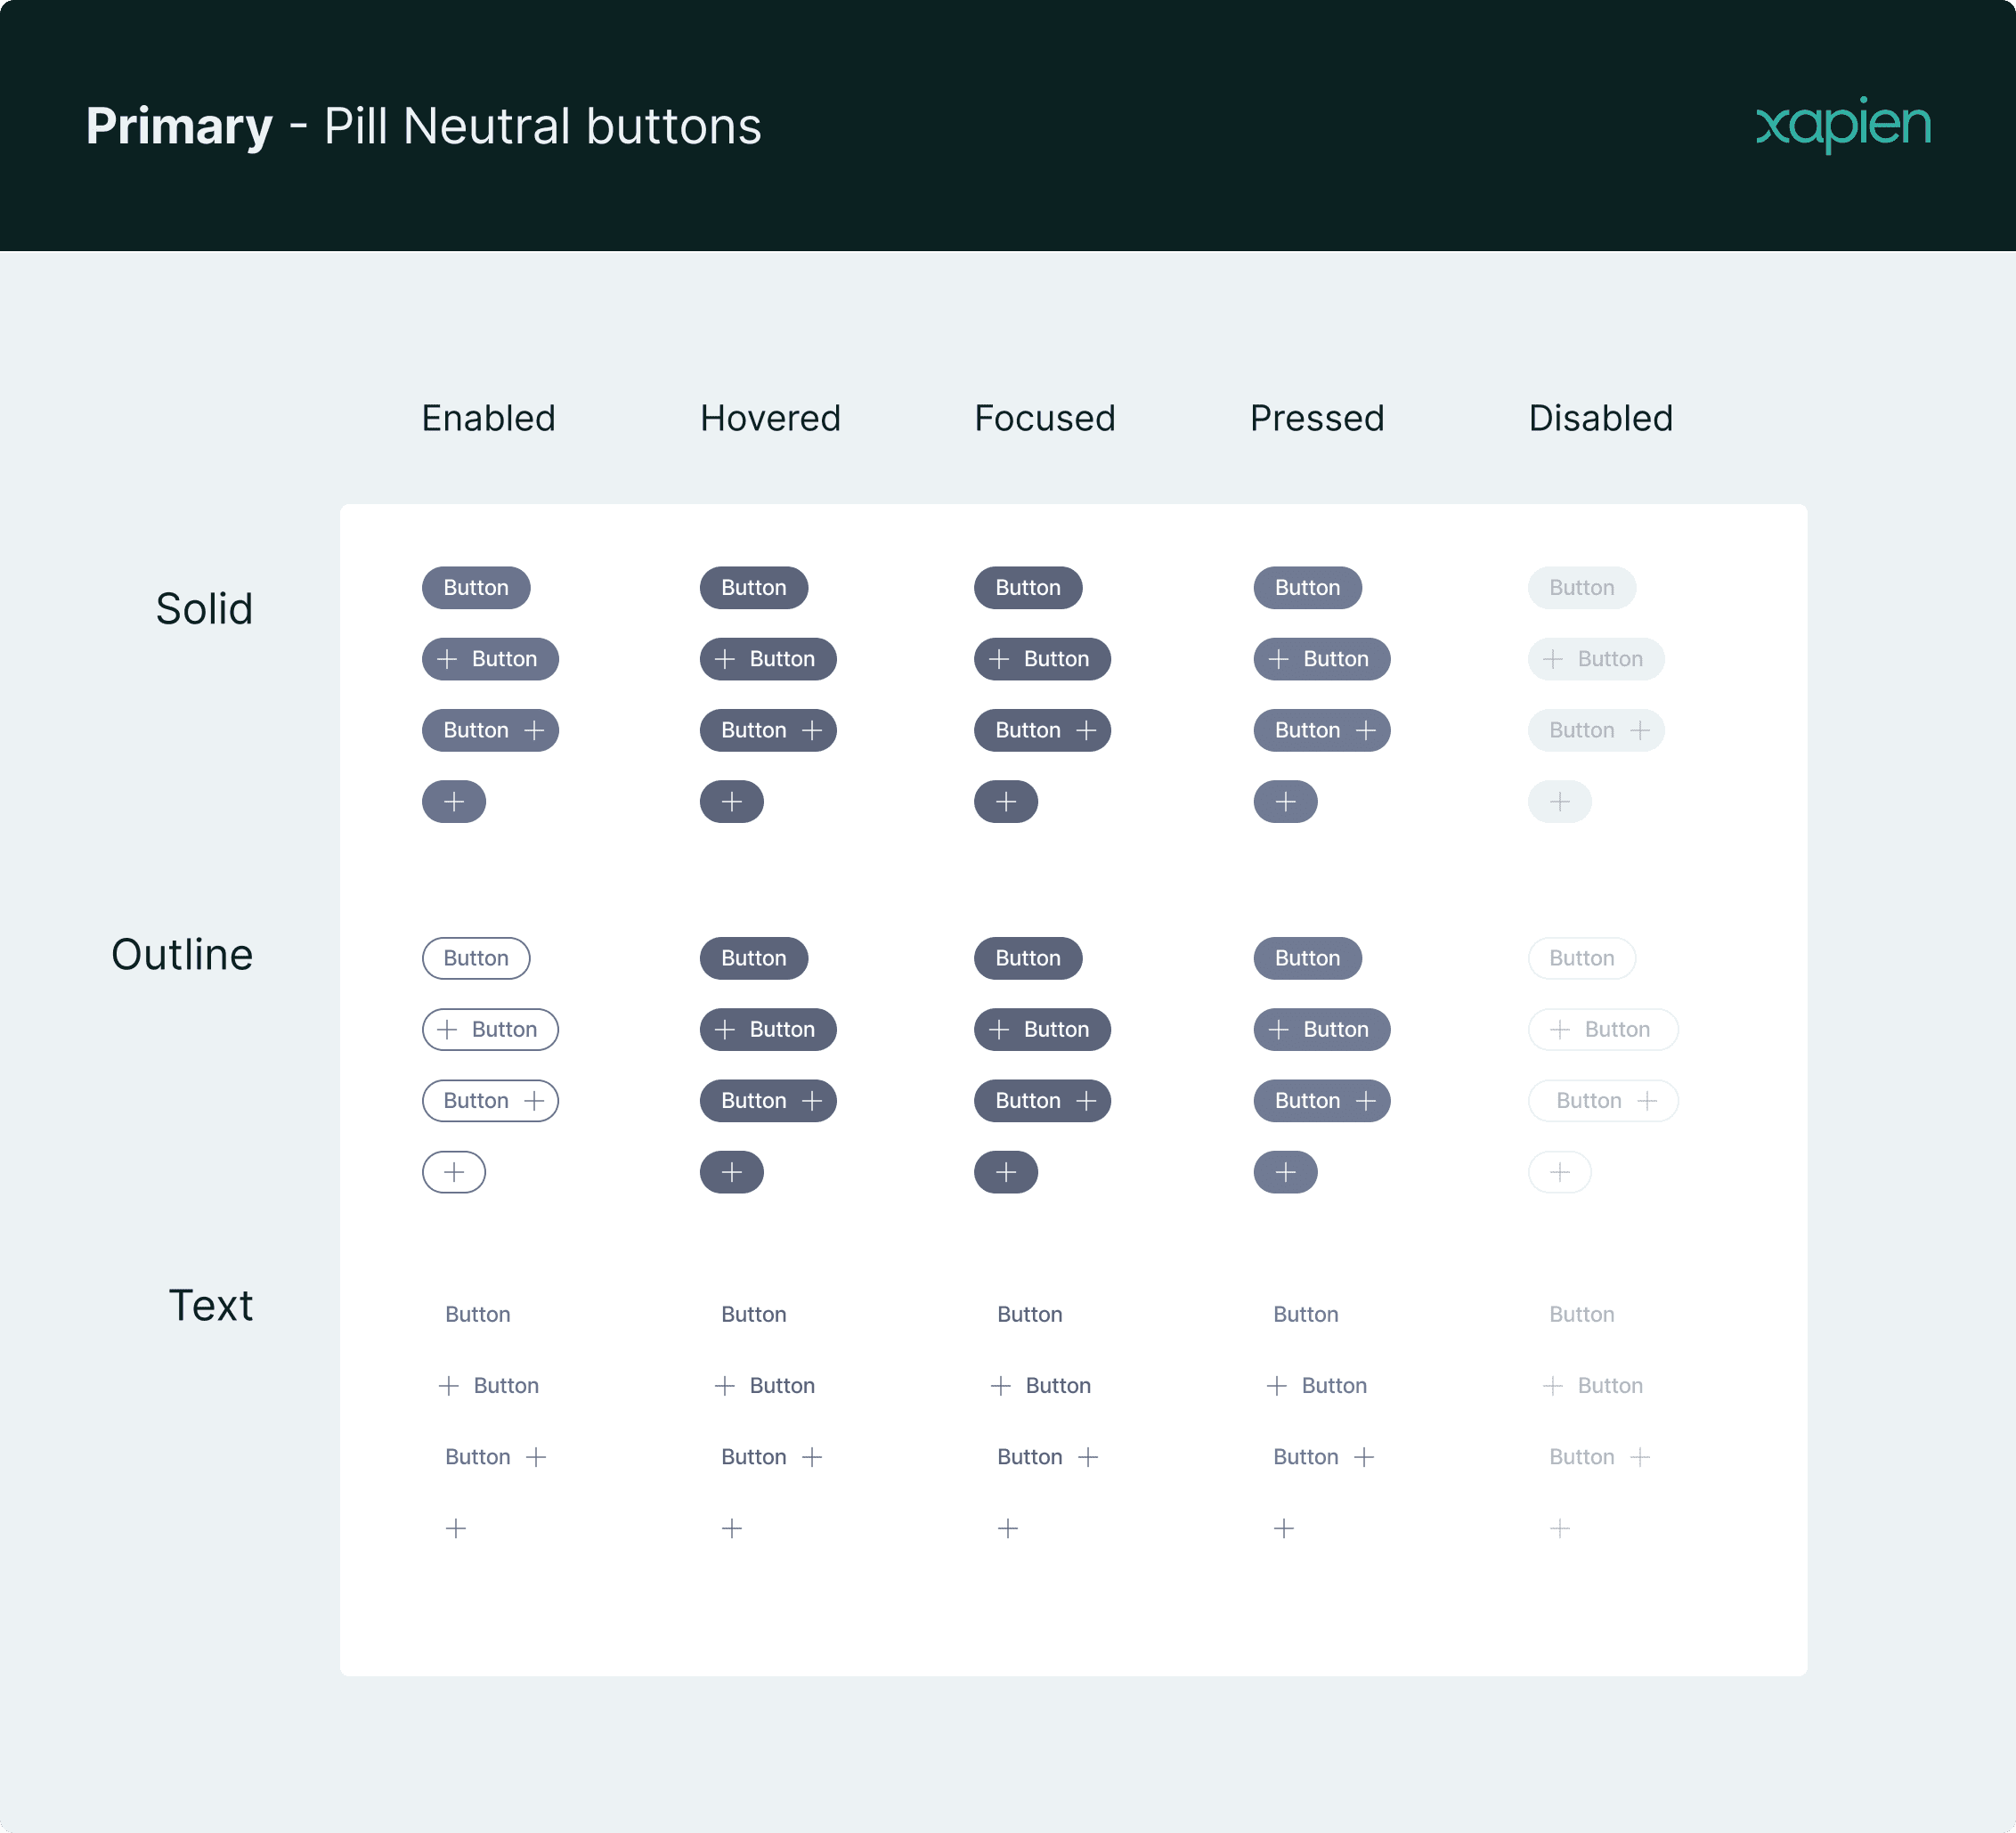Click the Enabled Solid icon-only plus button
Screen dimensions: 2016x1833
454,801
